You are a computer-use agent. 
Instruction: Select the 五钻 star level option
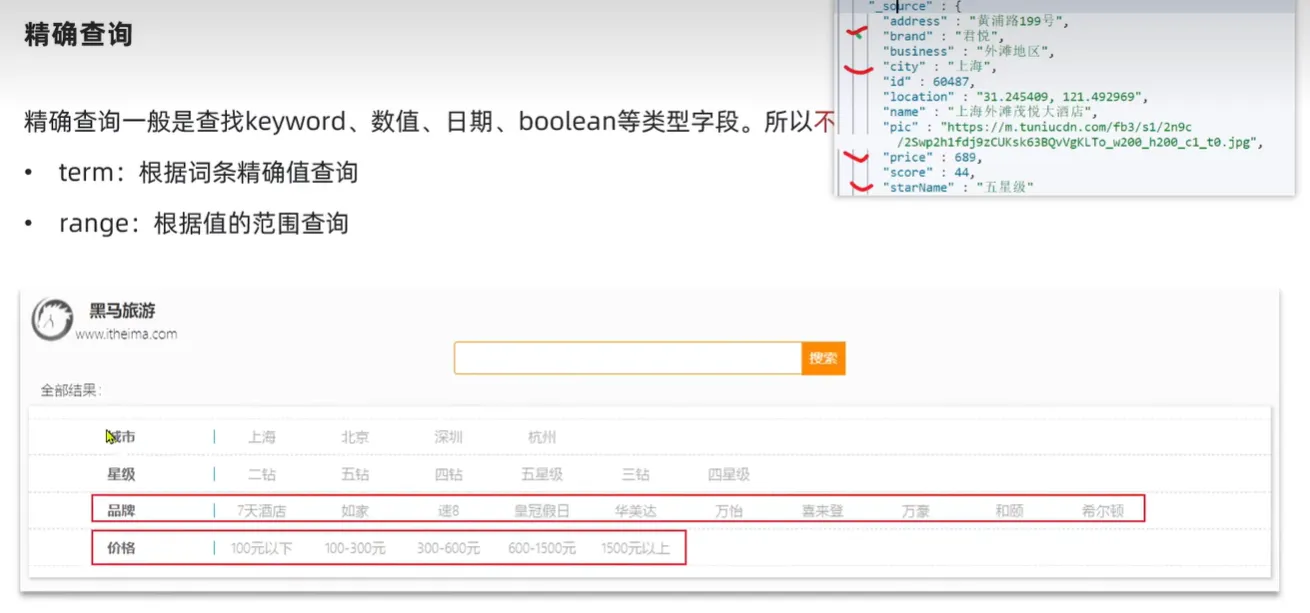(x=355, y=474)
